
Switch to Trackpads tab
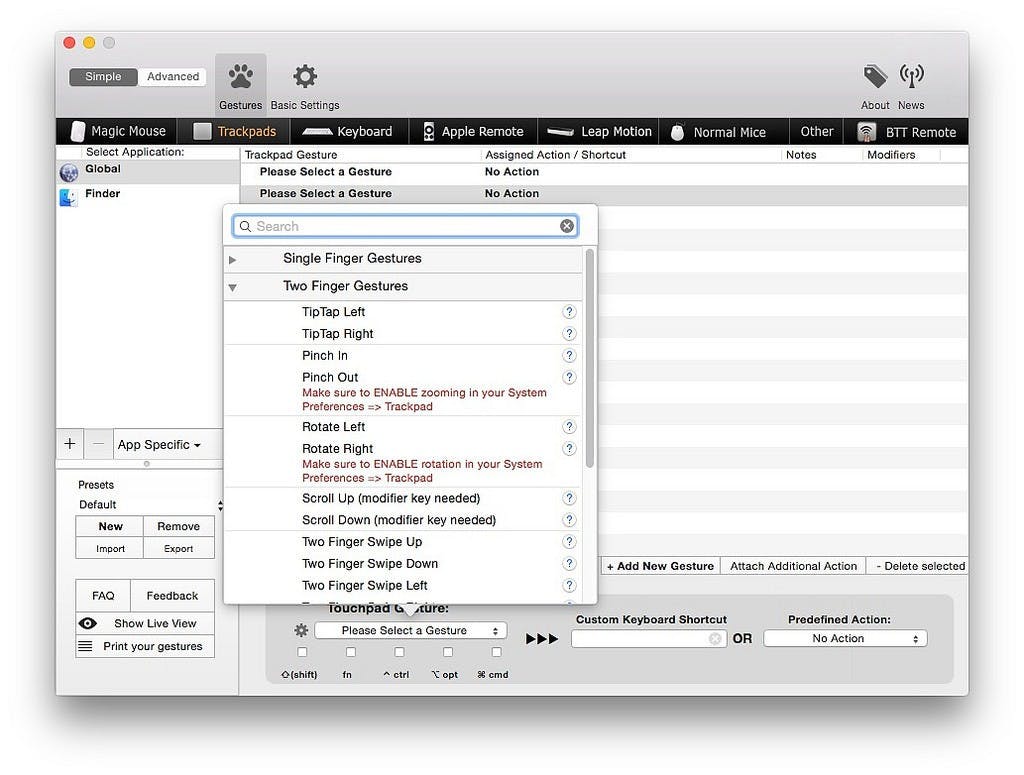235,131
